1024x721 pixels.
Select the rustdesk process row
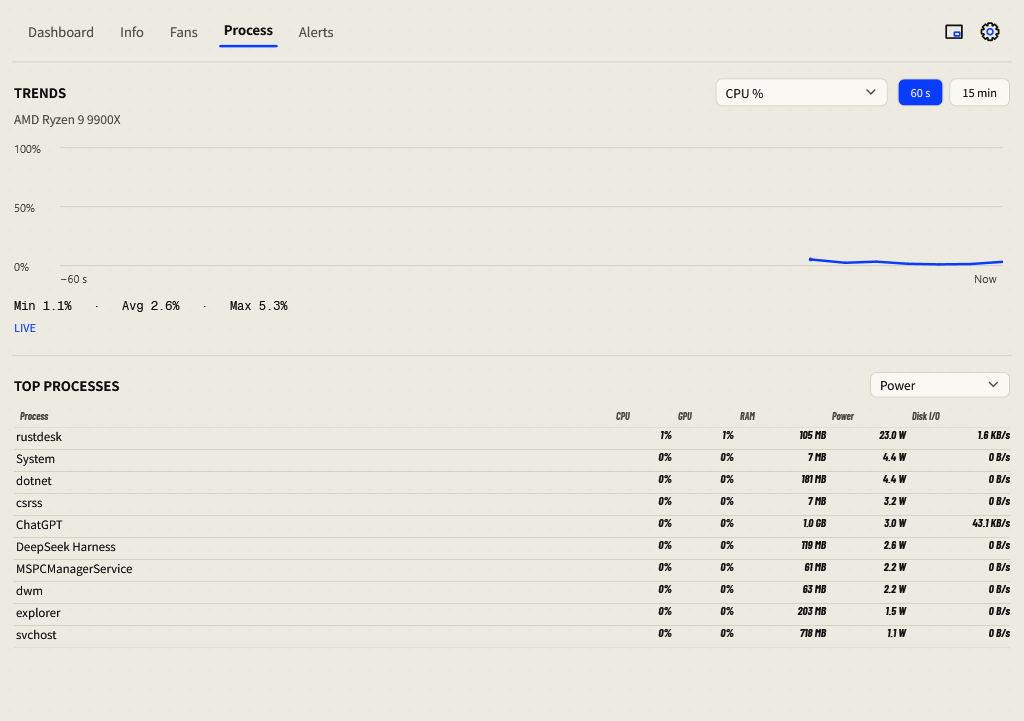tap(512, 436)
